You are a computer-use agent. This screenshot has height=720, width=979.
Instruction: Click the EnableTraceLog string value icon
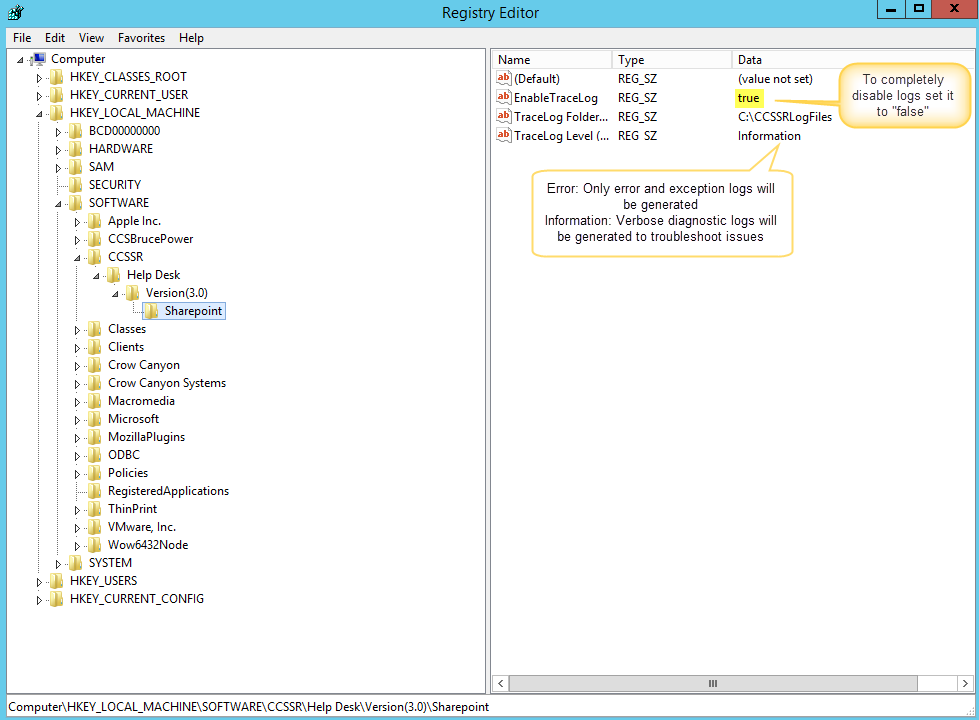pos(504,98)
